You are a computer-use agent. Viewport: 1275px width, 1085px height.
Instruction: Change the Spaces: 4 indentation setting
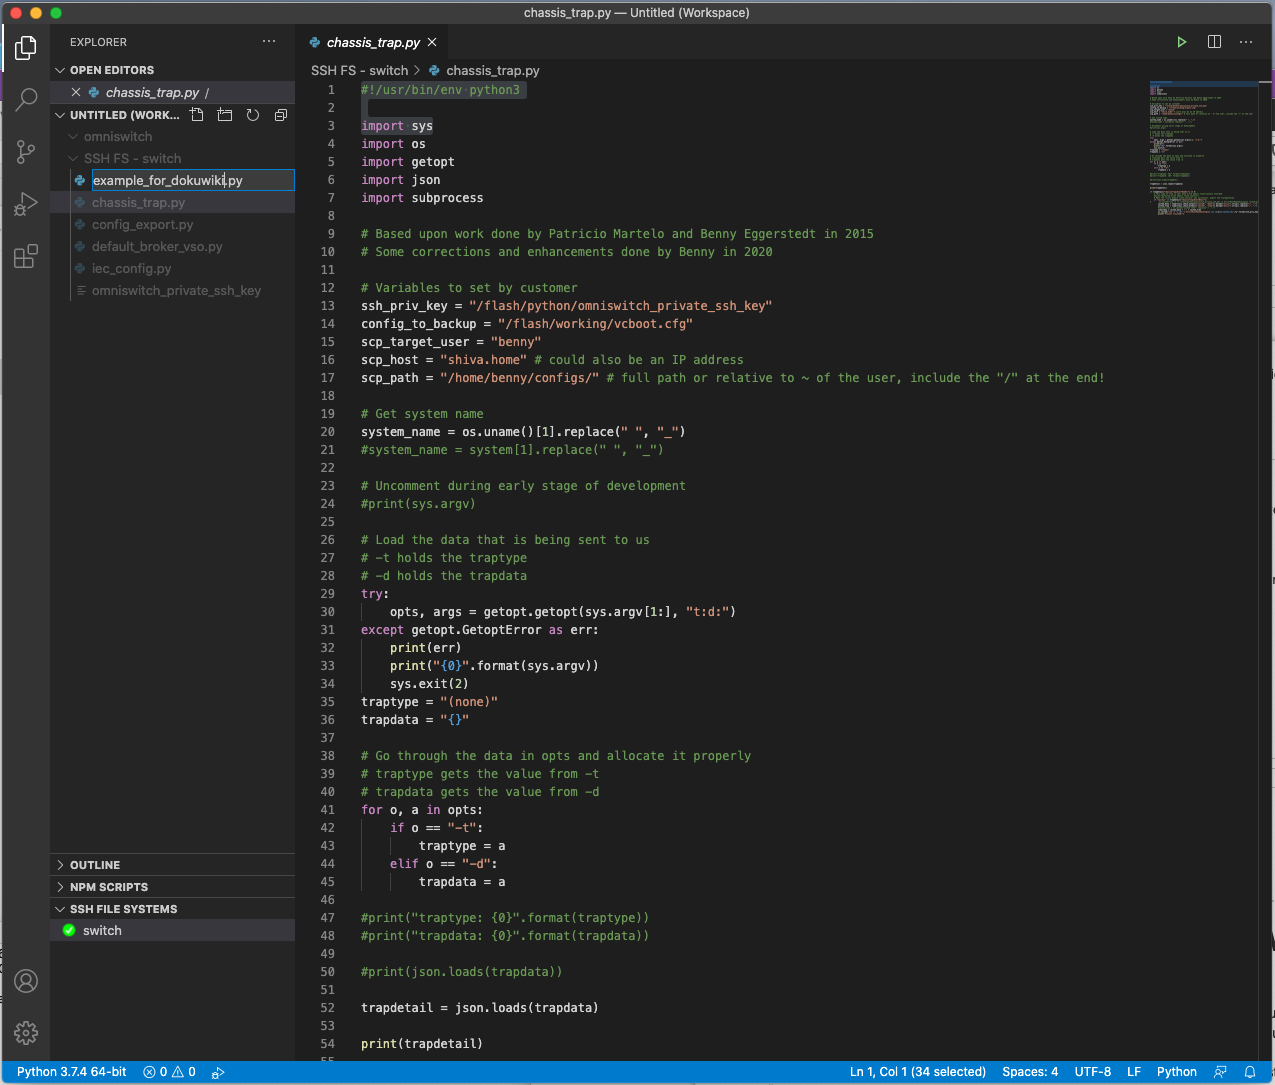click(1029, 1071)
